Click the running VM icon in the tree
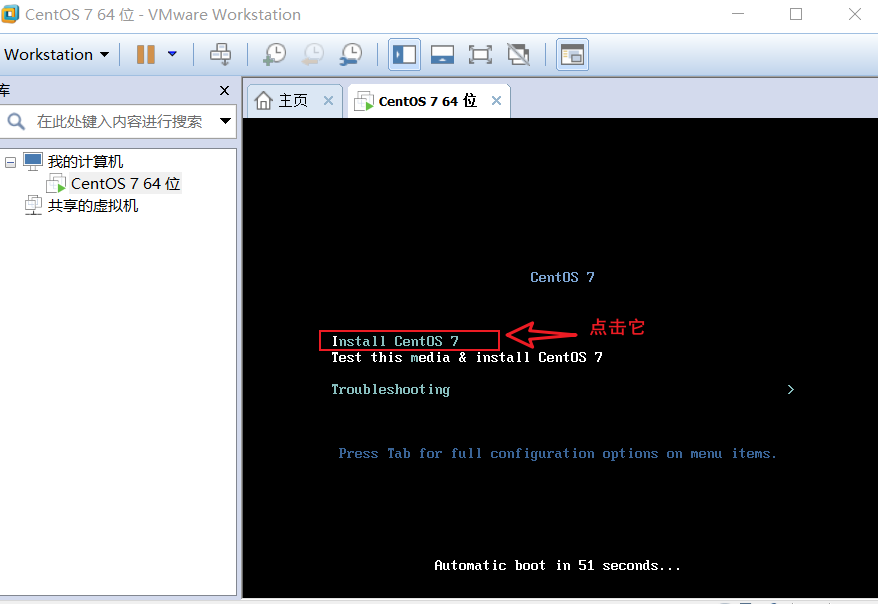This screenshot has width=878, height=604. pos(56,183)
